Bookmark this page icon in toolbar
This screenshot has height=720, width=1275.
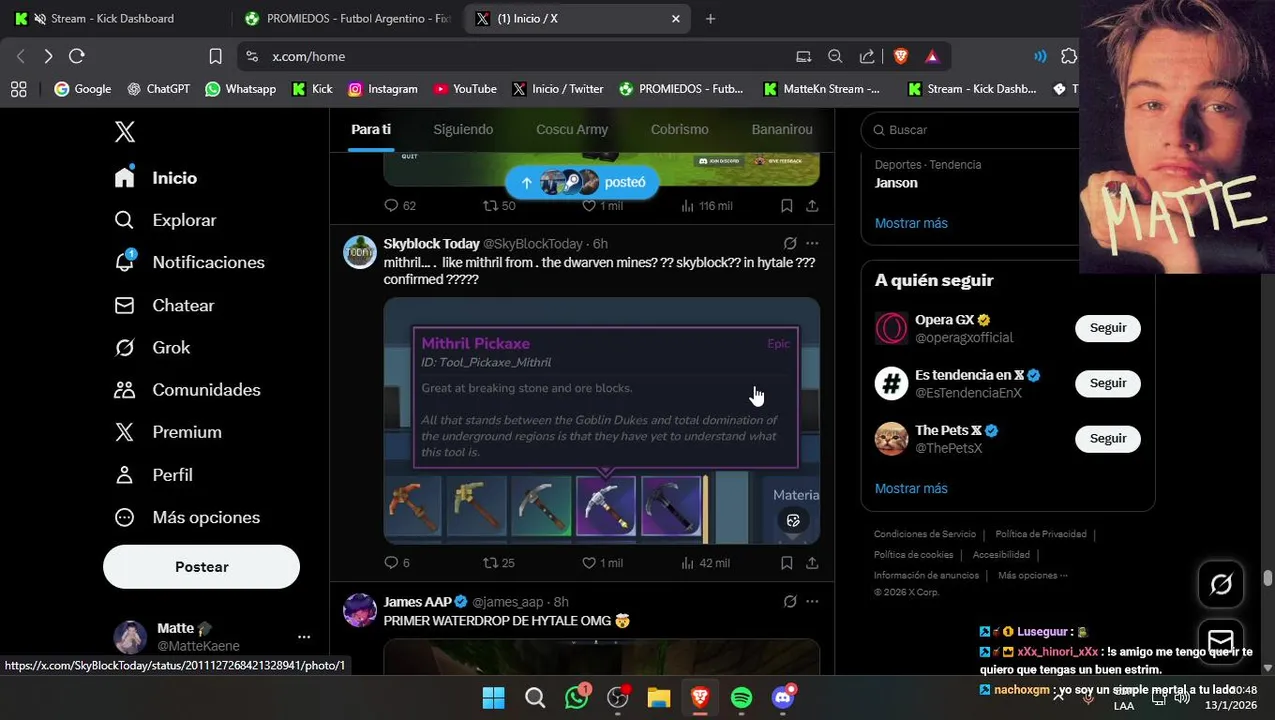tap(215, 56)
